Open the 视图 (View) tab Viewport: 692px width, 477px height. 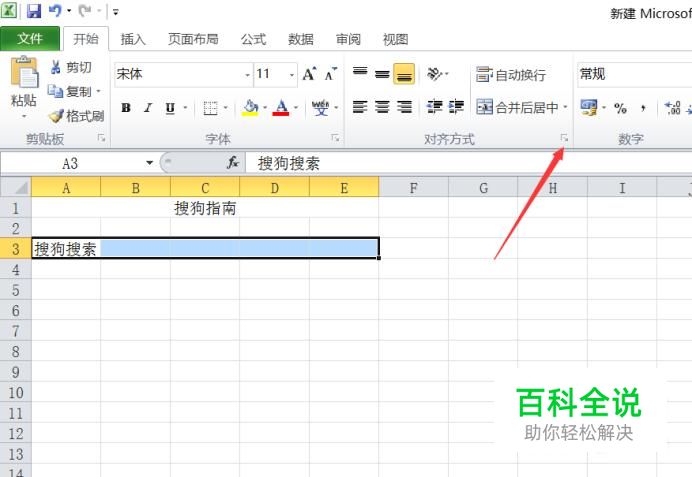(x=395, y=39)
